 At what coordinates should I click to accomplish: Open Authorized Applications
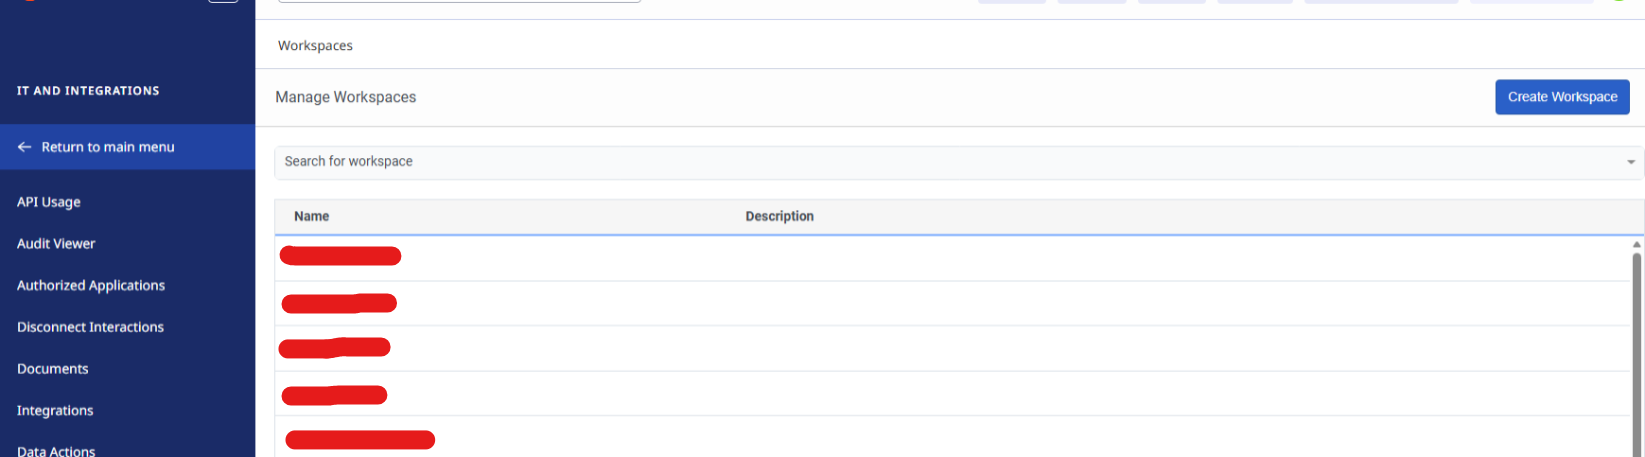coord(91,286)
